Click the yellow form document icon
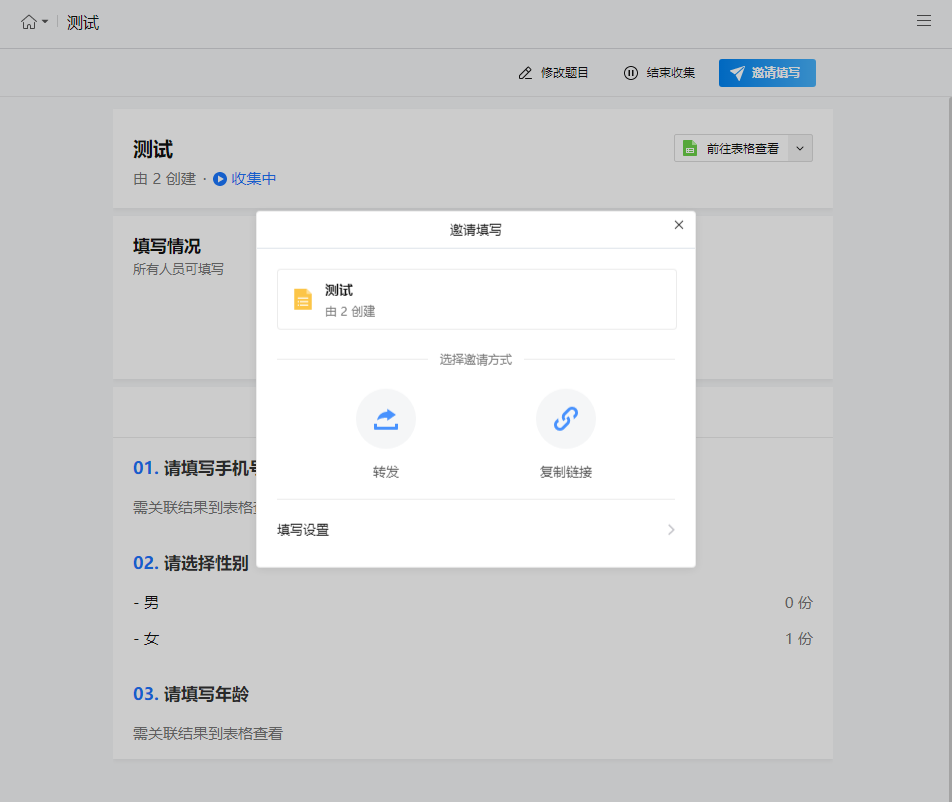The width and height of the screenshot is (952, 802). pyautogui.click(x=303, y=300)
